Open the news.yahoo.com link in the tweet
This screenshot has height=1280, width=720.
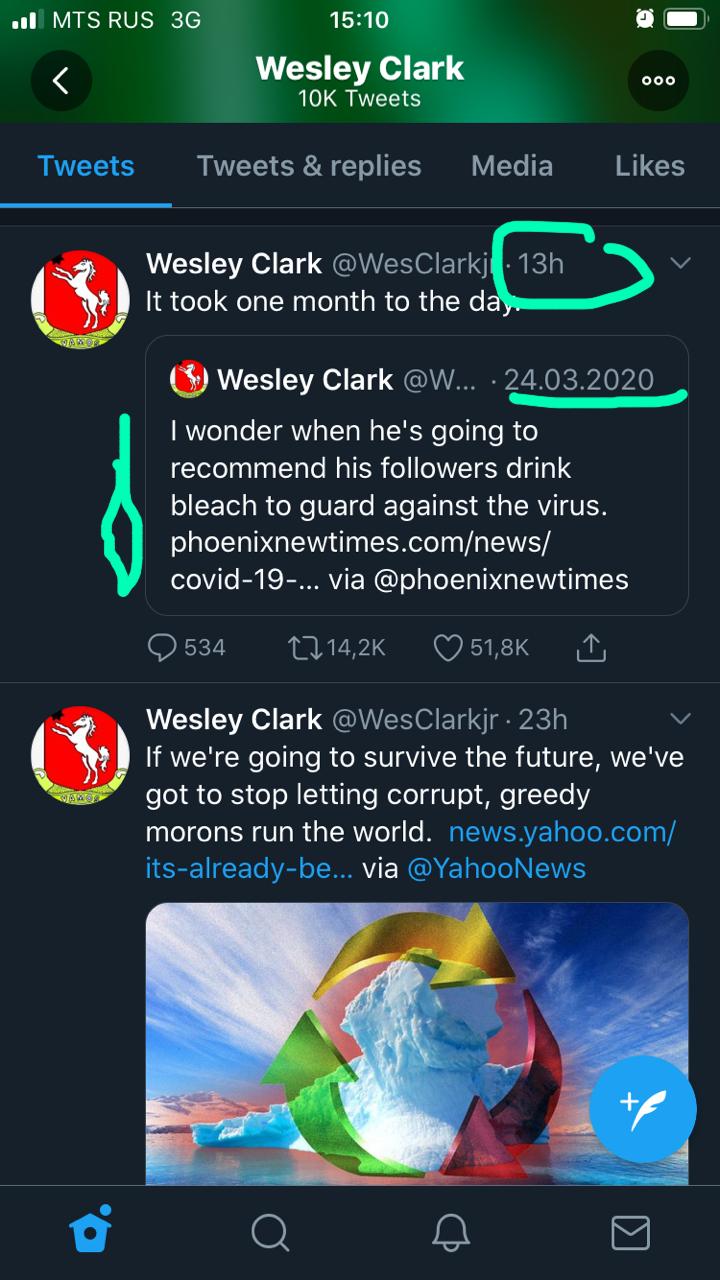pos(562,832)
